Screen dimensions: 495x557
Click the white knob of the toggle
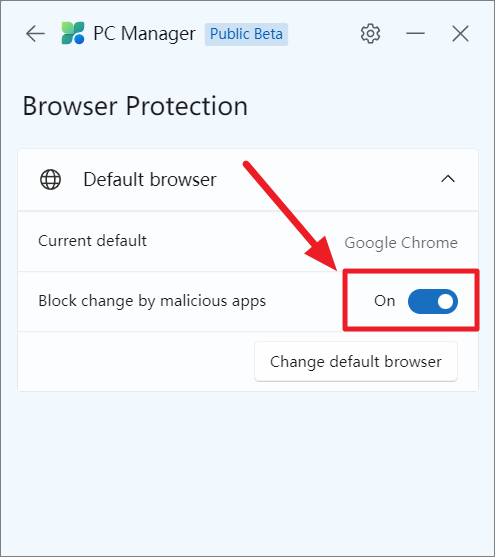[445, 302]
